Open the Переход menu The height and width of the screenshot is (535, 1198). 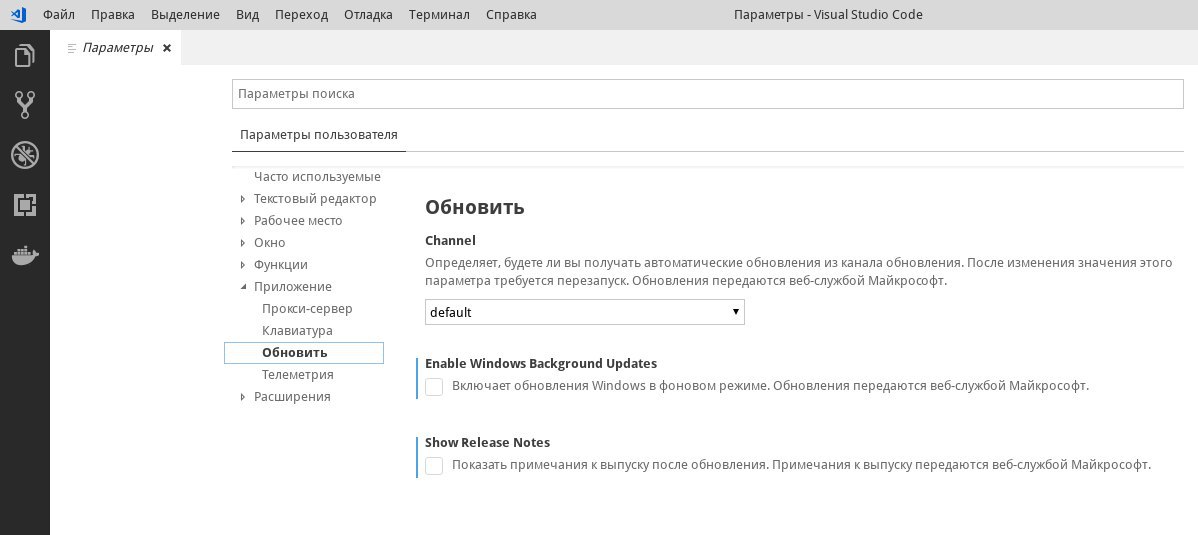pos(302,15)
